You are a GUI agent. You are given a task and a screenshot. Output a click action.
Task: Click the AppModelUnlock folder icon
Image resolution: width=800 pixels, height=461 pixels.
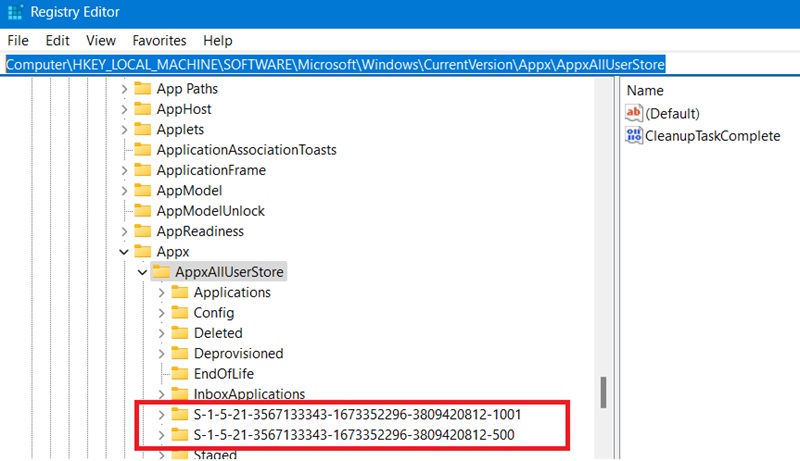coord(142,211)
